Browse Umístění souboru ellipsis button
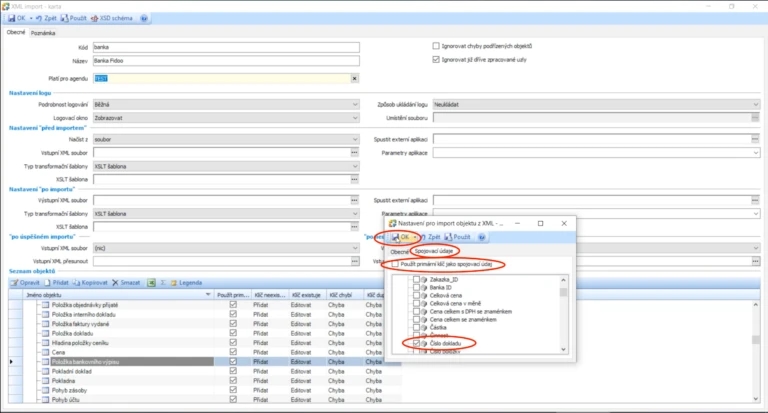Image resolution: width=768 pixels, height=413 pixels. 755,118
